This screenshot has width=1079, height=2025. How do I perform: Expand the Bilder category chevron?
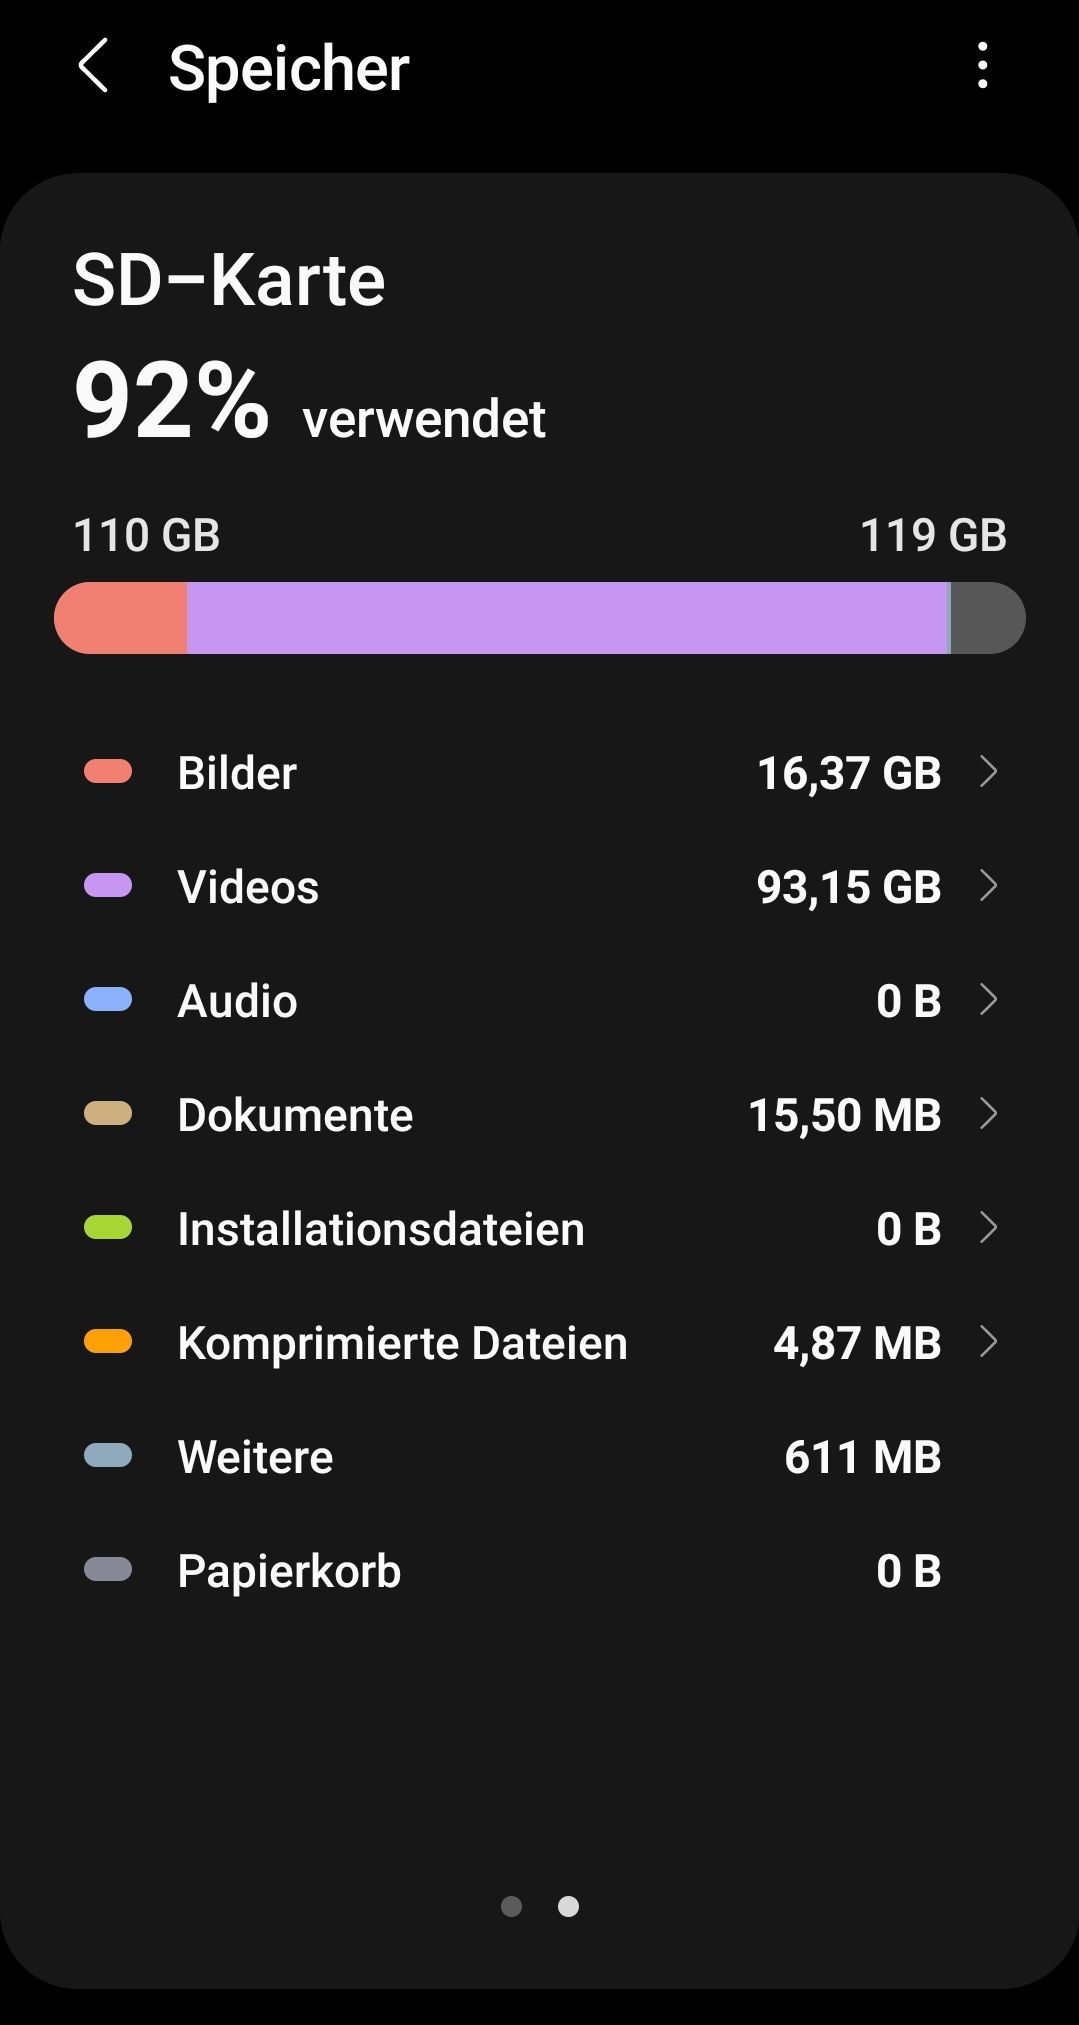tap(988, 772)
